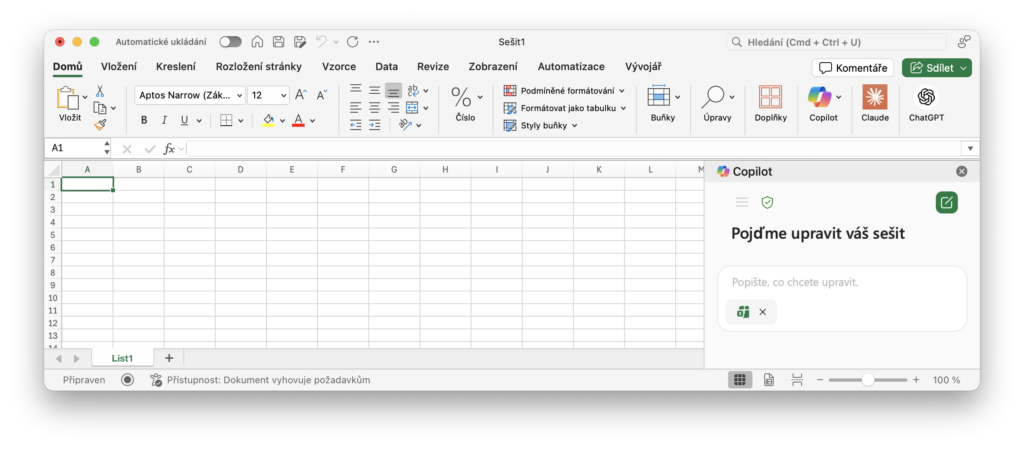The image size is (1024, 449).
Task: Open the Doplňky add-ins icon
Action: (x=771, y=97)
